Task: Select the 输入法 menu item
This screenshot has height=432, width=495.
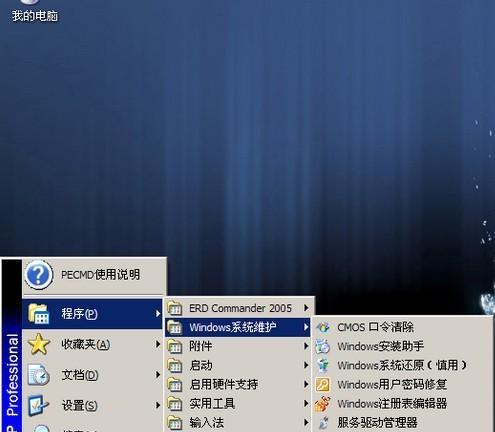Action: 238,423
